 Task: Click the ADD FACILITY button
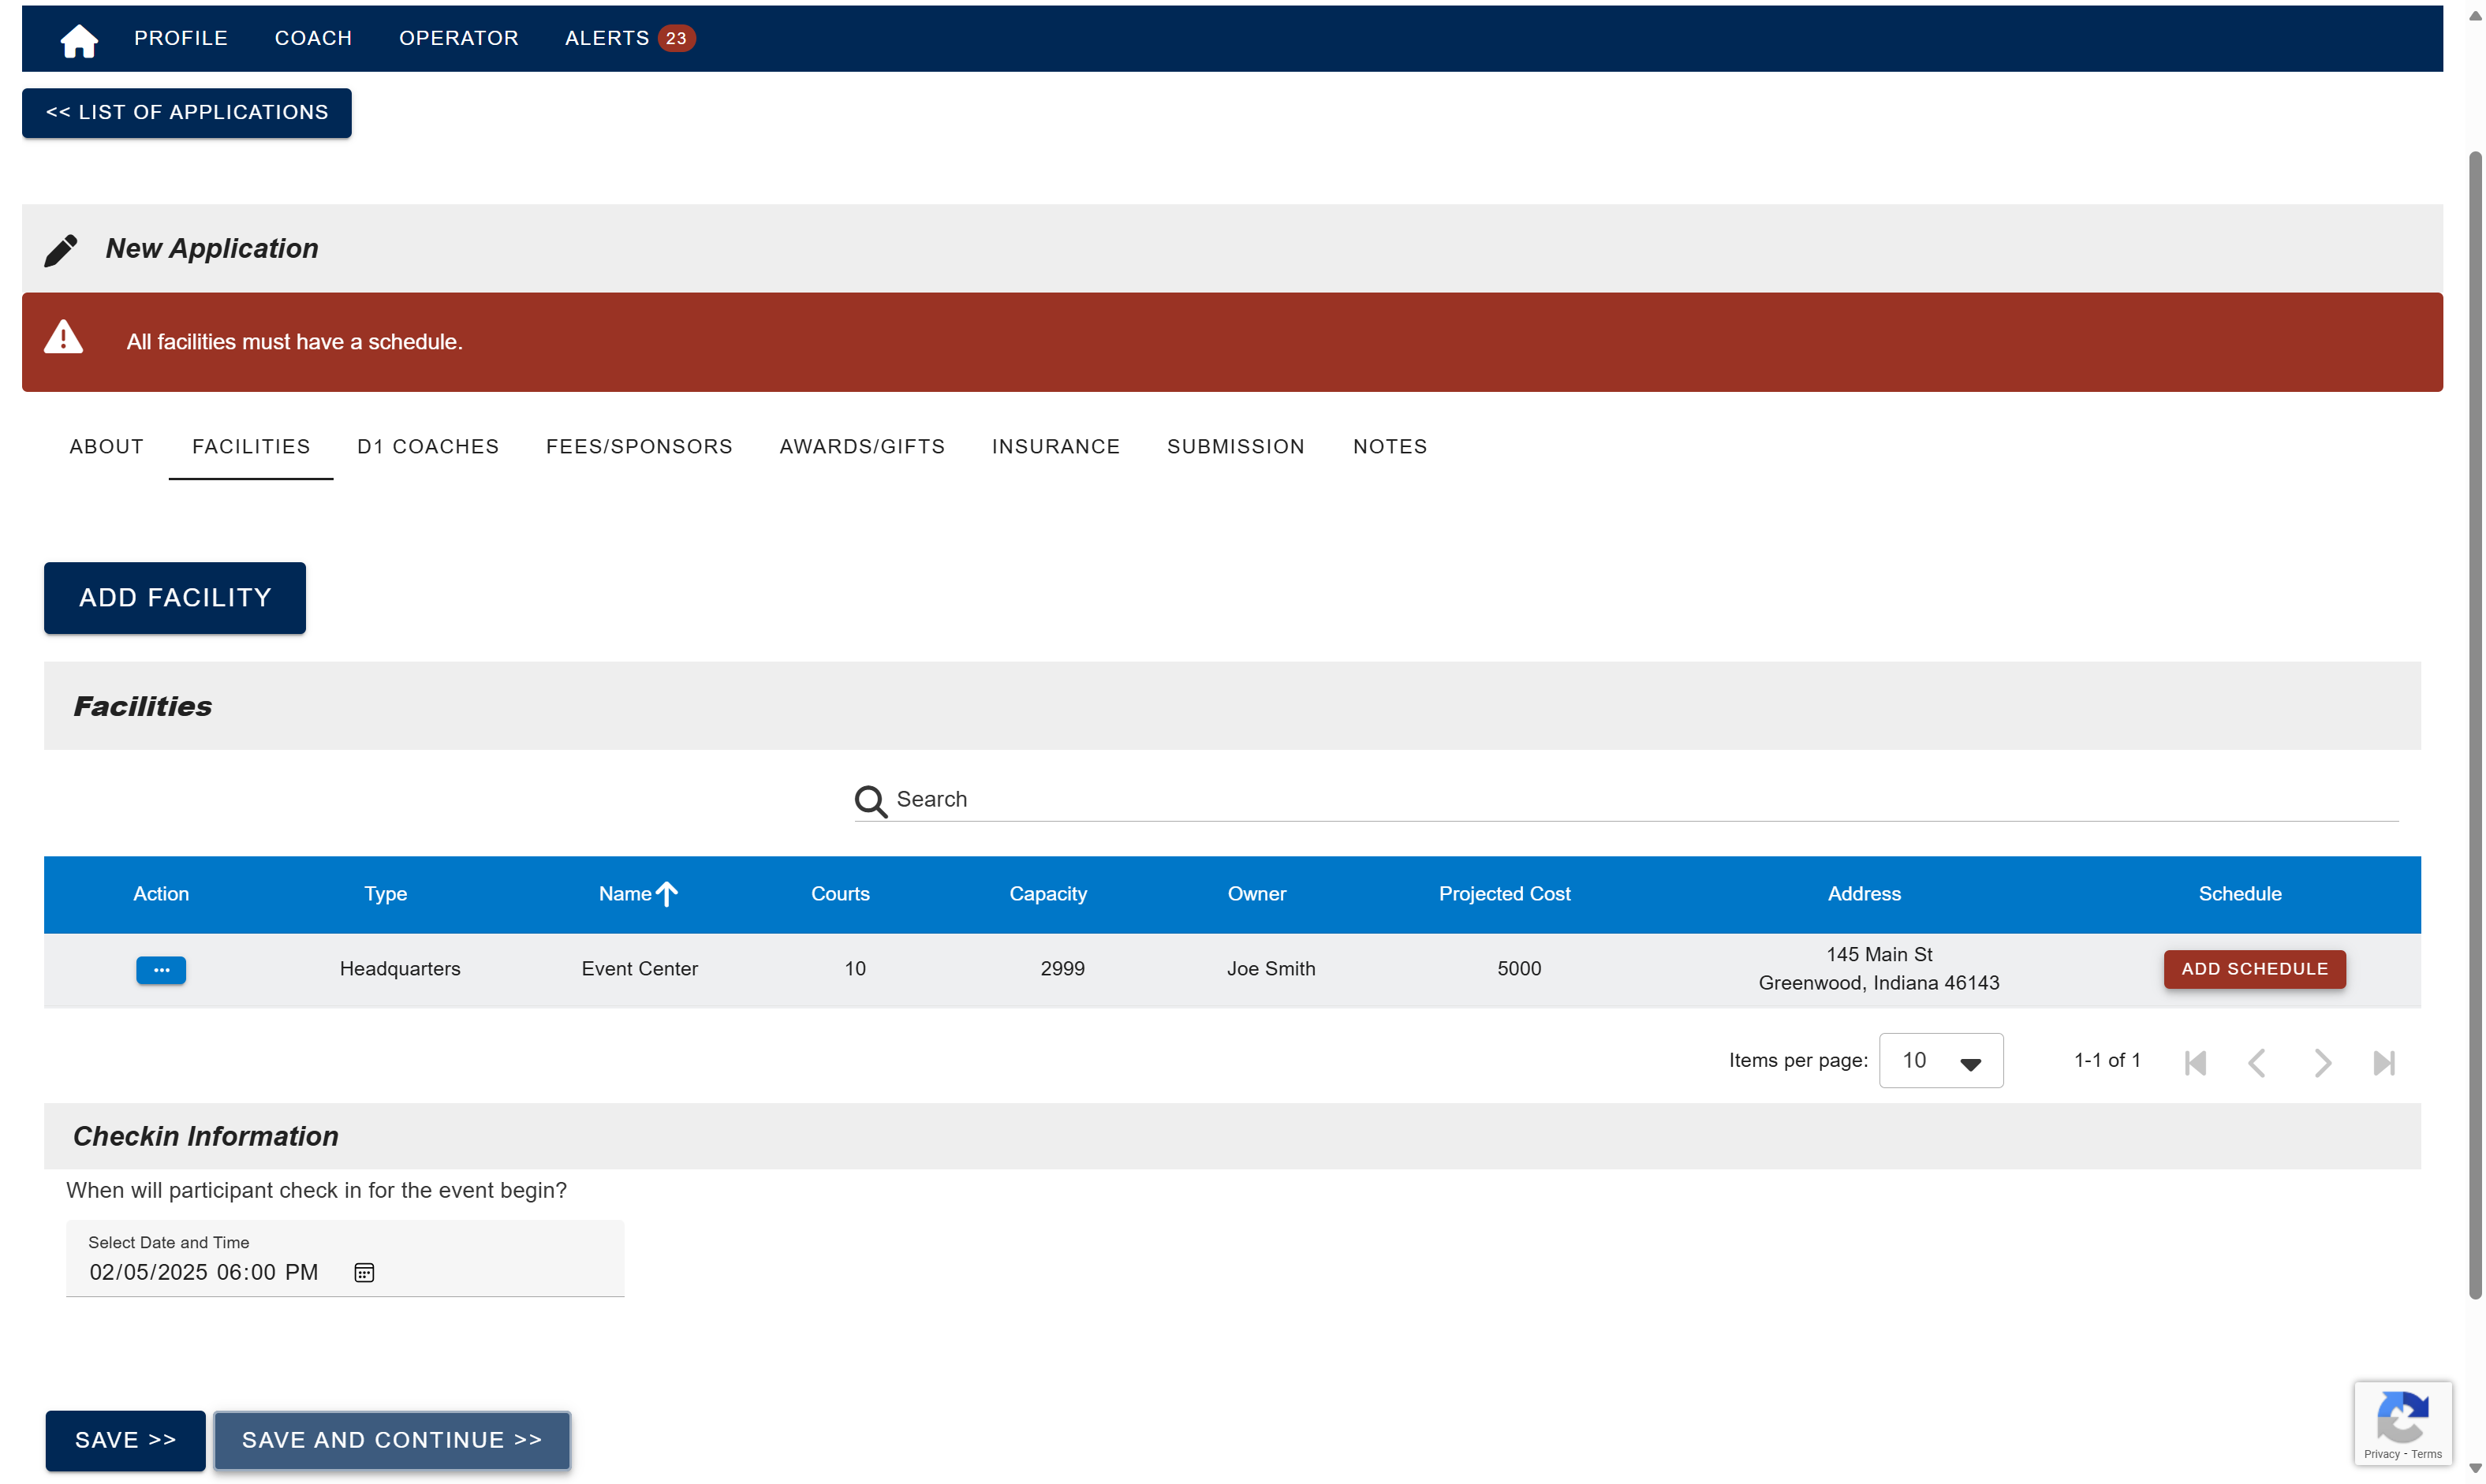(x=175, y=598)
